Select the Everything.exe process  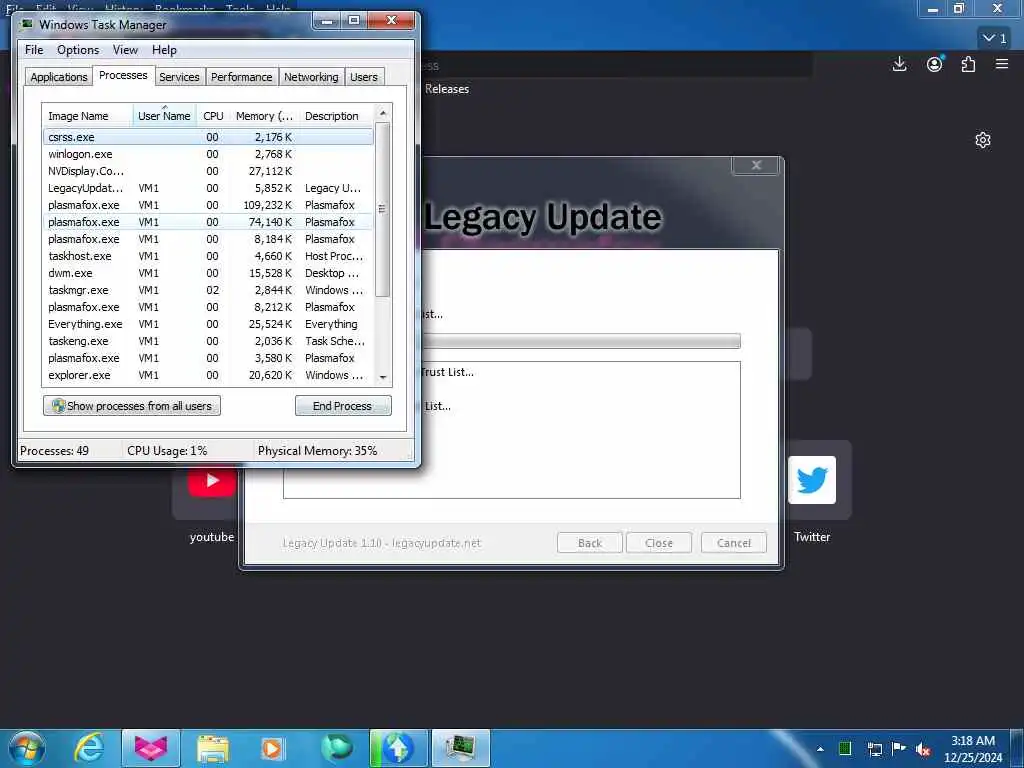point(208,324)
